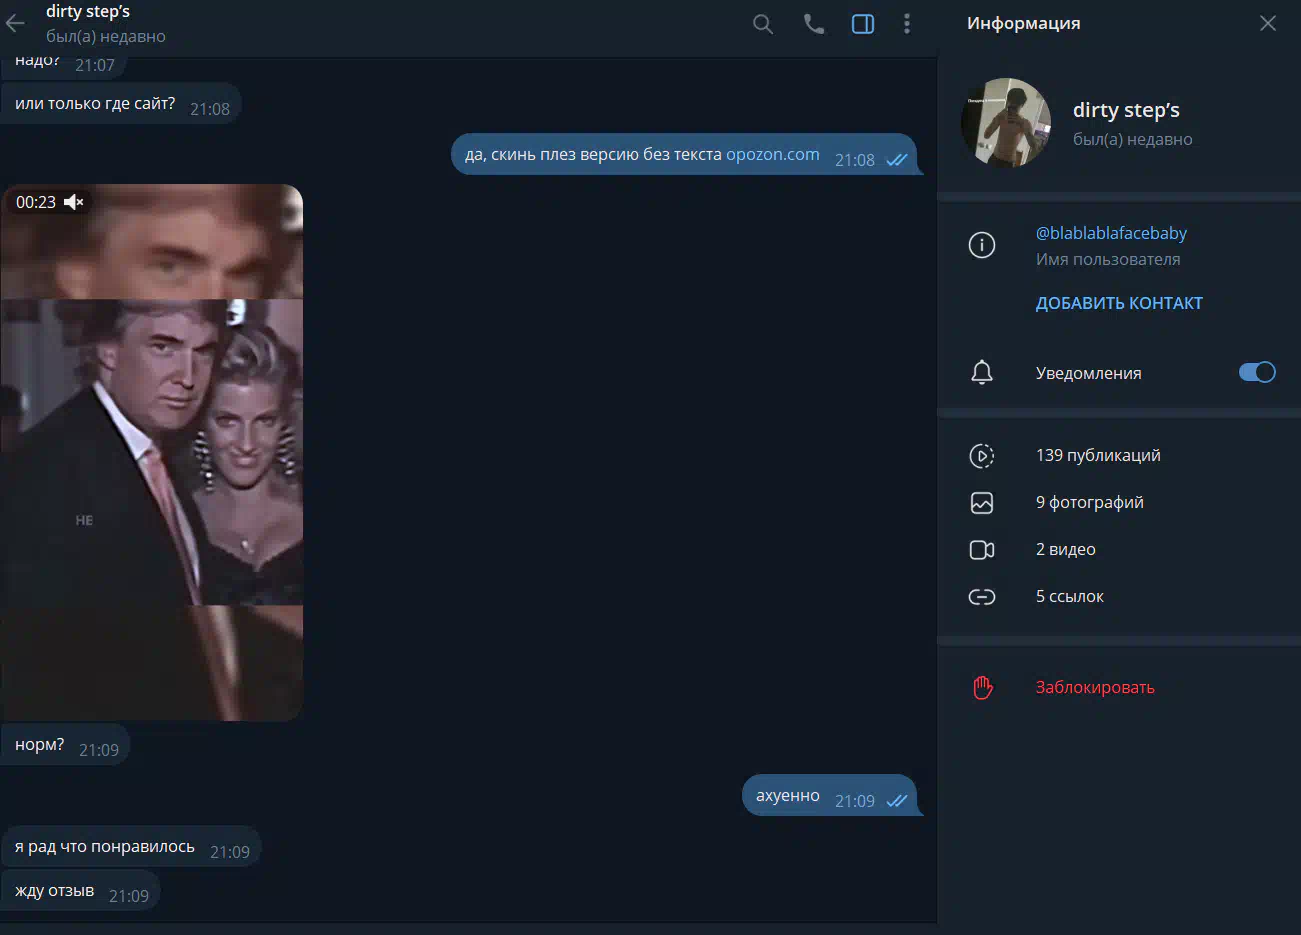1301x935 pixels.
Task: Click the video camera icon for 2 видео
Action: 982,549
